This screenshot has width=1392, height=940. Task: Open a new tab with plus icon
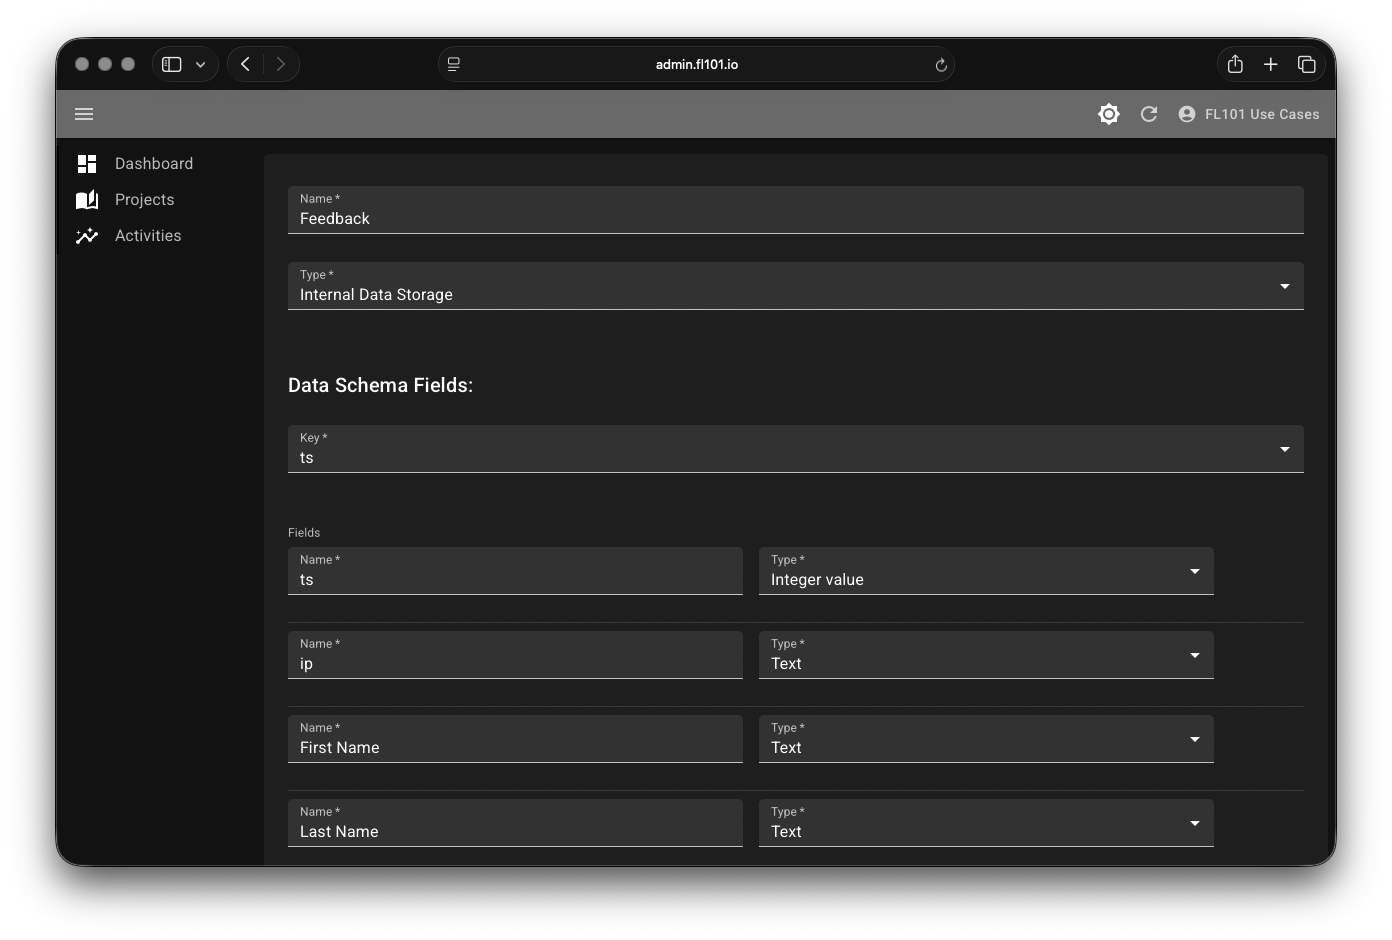1270,64
